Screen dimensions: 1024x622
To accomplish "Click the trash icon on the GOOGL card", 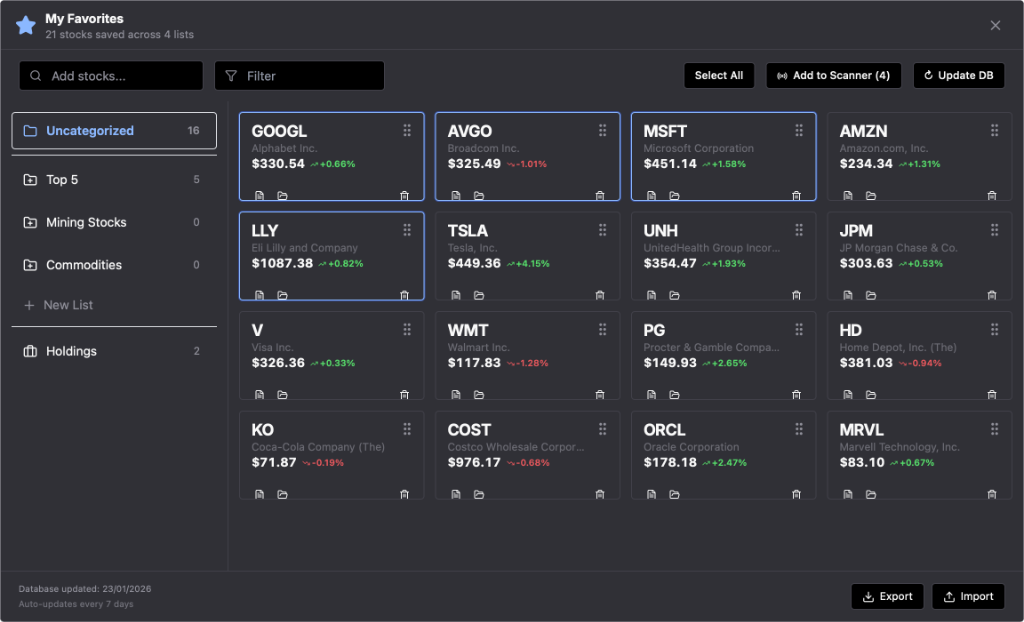I will (x=404, y=196).
